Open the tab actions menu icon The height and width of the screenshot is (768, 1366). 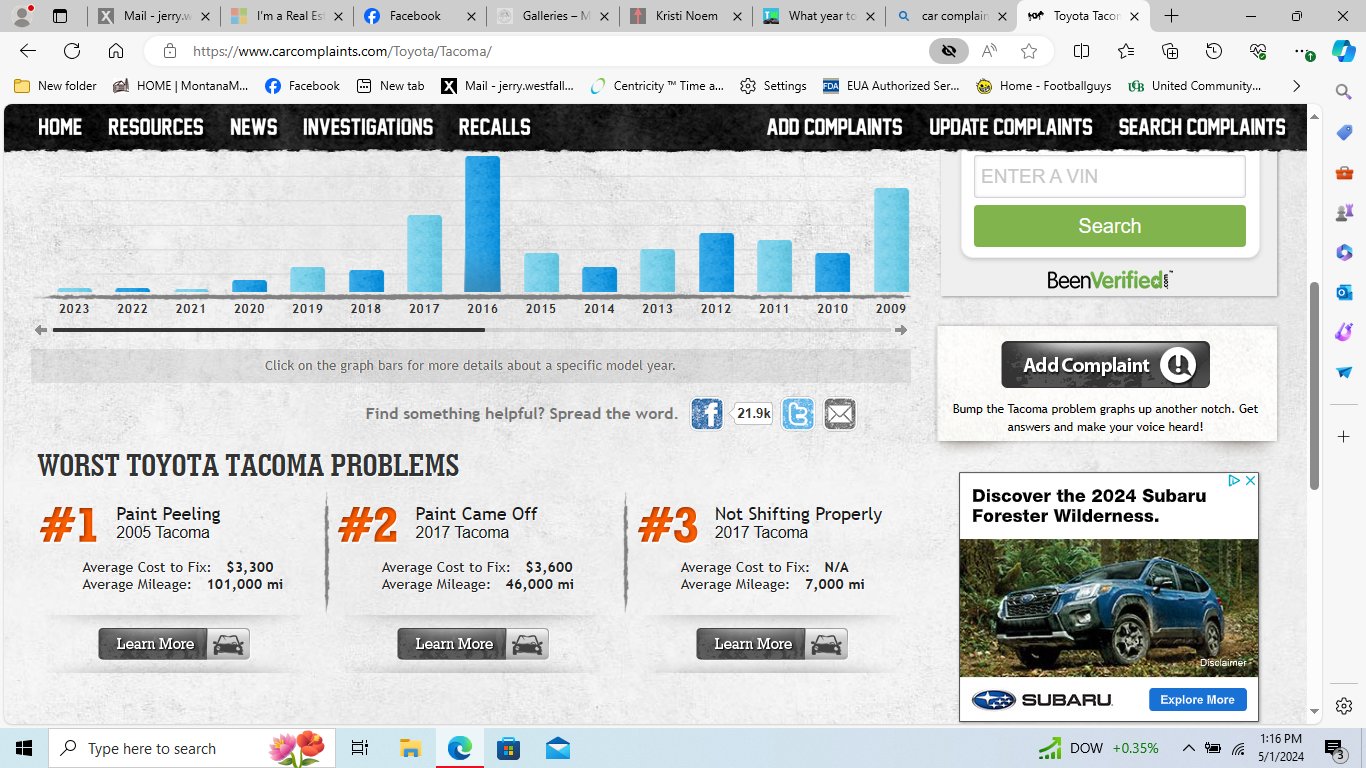(60, 16)
